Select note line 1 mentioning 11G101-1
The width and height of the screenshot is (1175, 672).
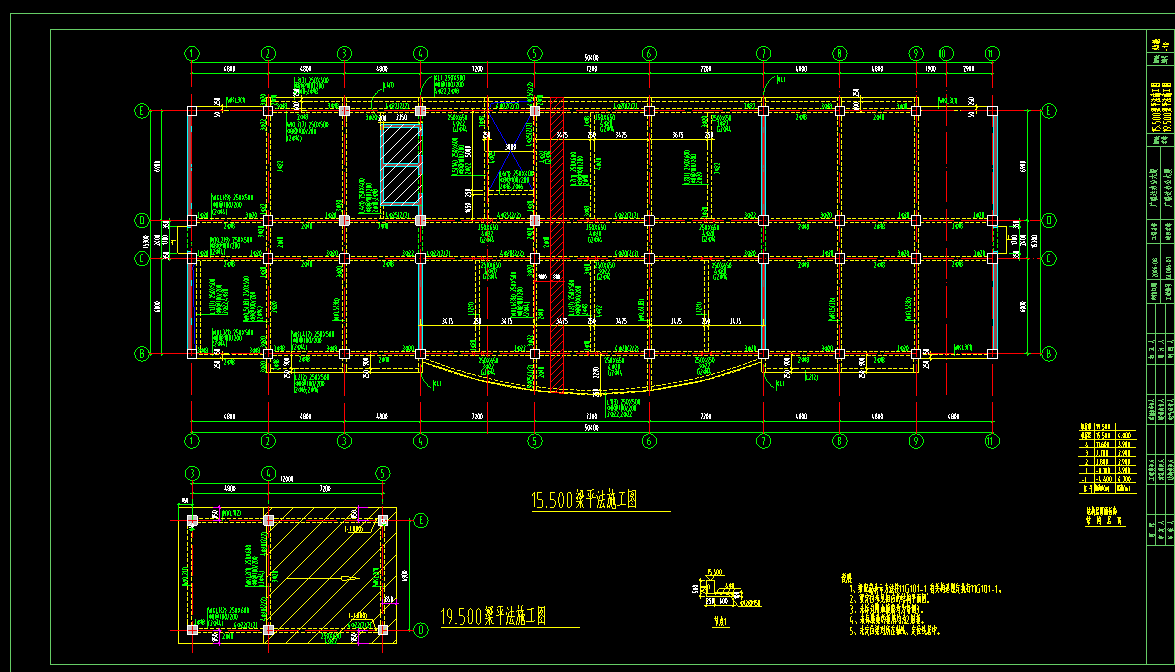(925, 590)
